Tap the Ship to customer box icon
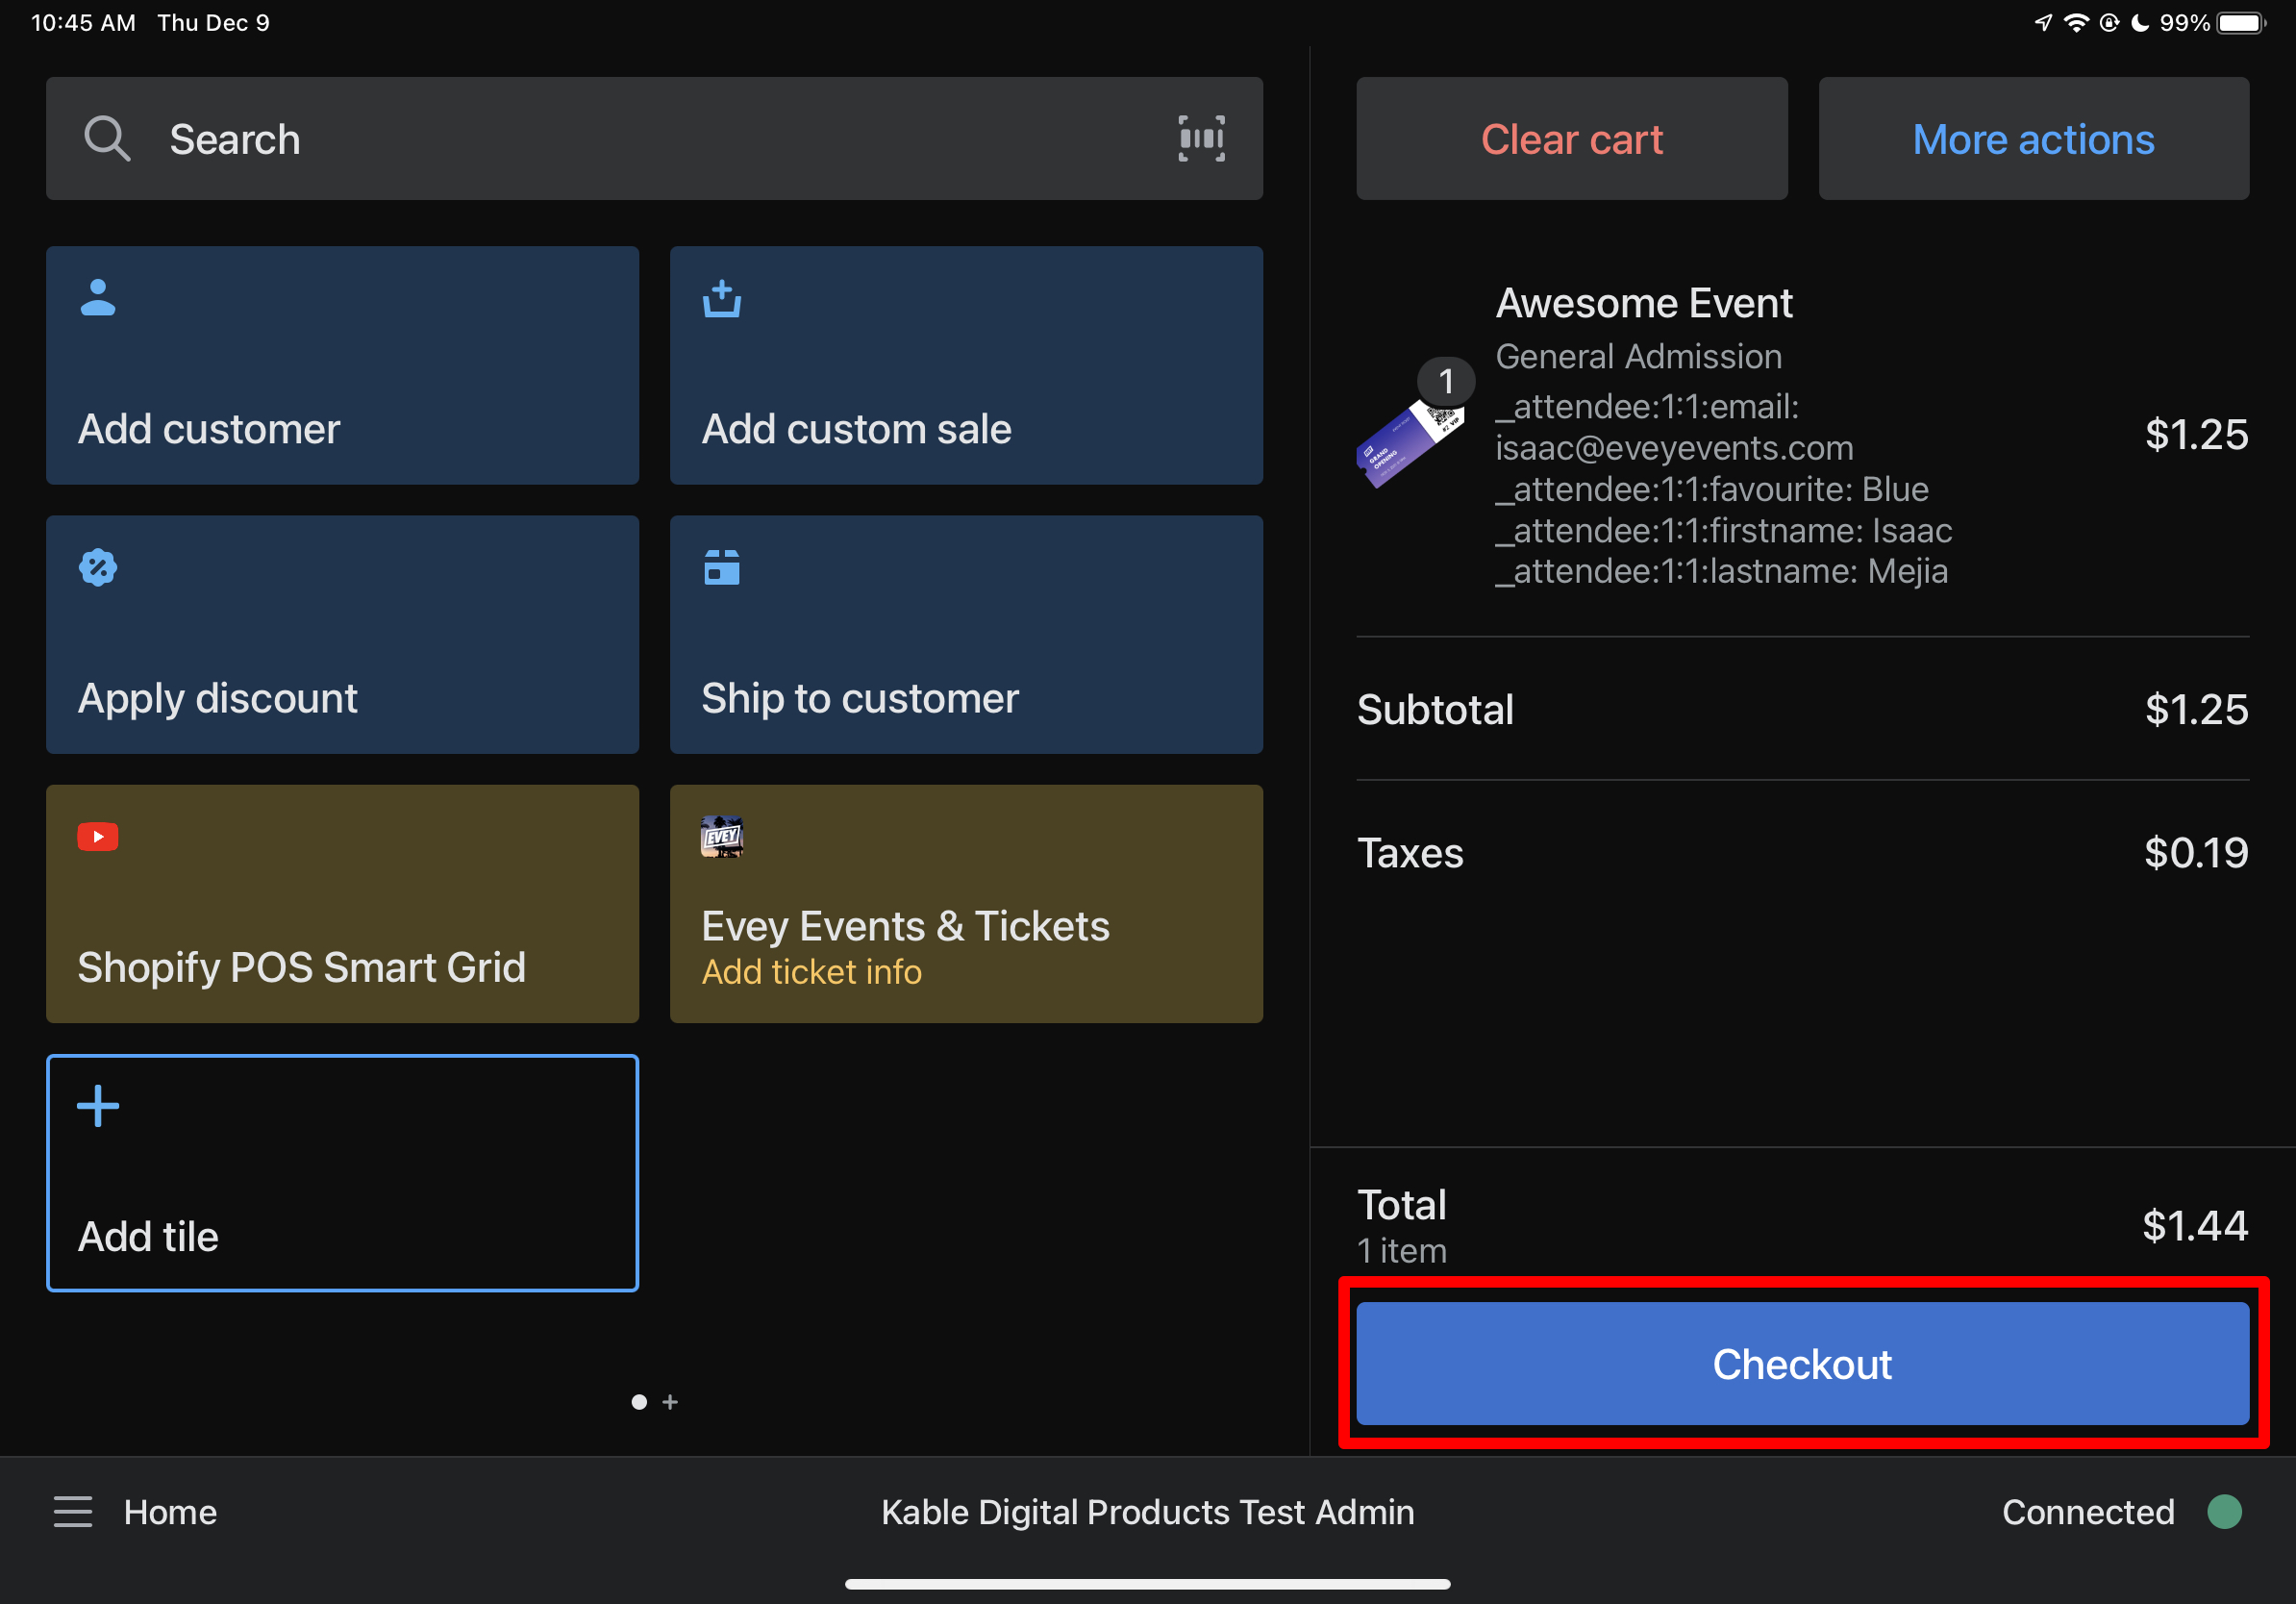Image resolution: width=2296 pixels, height=1604 pixels. pyautogui.click(x=721, y=567)
